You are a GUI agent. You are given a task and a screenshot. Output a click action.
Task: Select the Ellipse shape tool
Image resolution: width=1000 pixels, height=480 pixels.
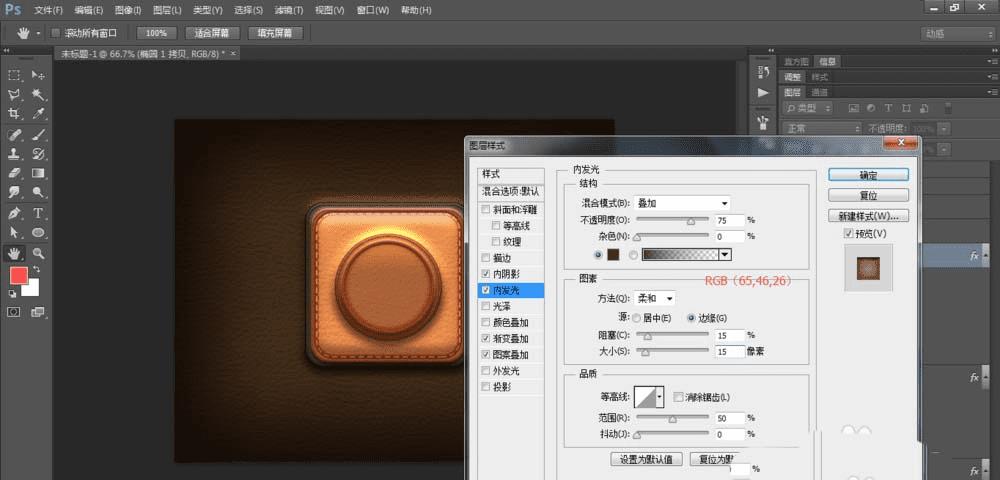click(x=38, y=232)
